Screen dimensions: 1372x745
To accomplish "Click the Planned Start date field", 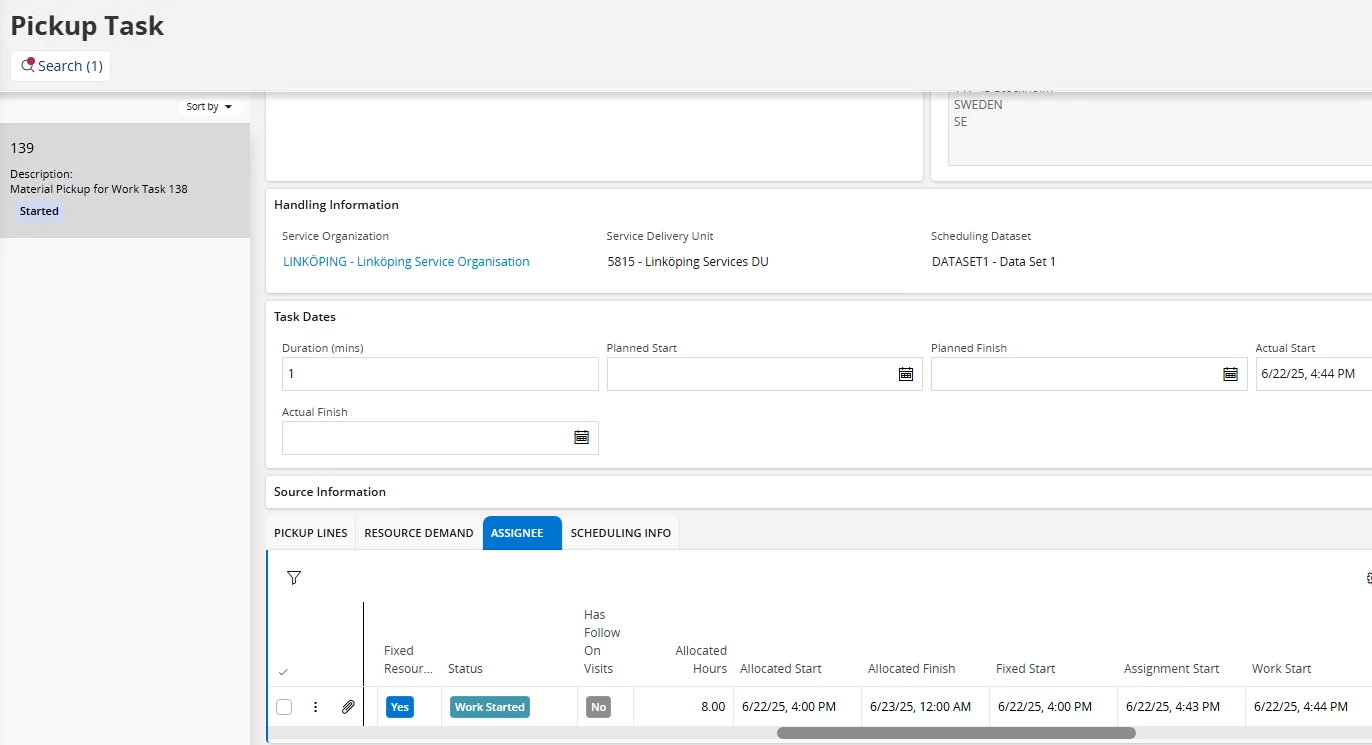I will coord(750,374).
